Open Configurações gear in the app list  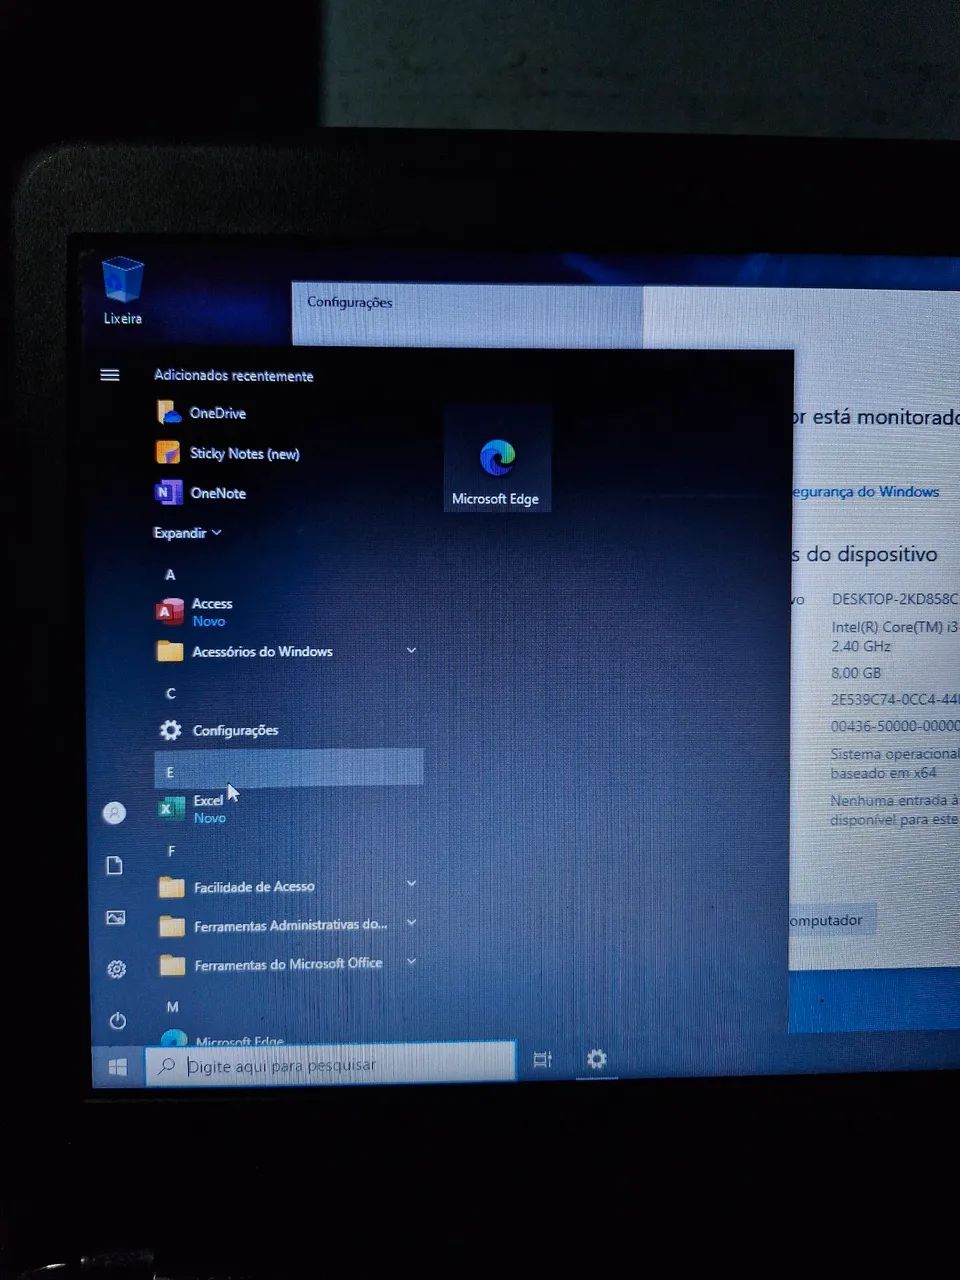point(218,730)
